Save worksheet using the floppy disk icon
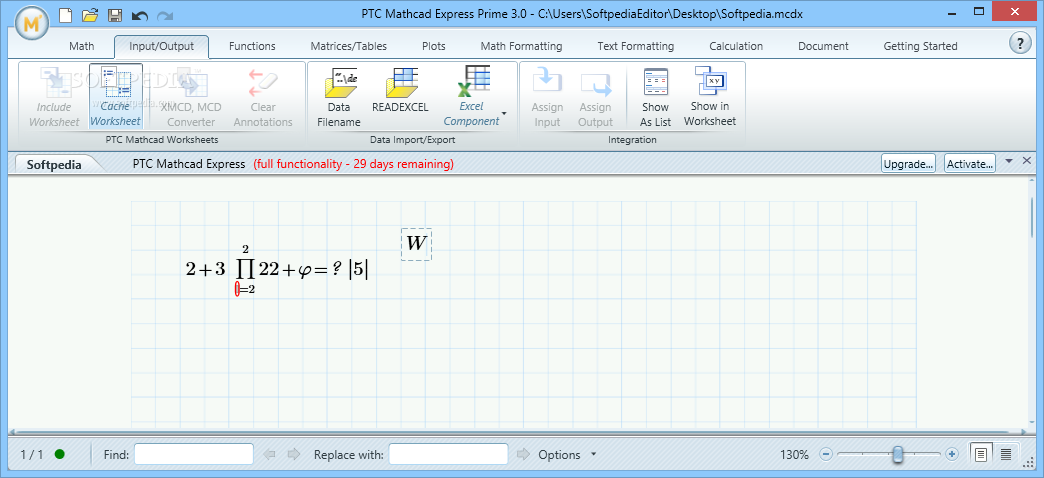This screenshot has width=1044, height=478. 115,14
